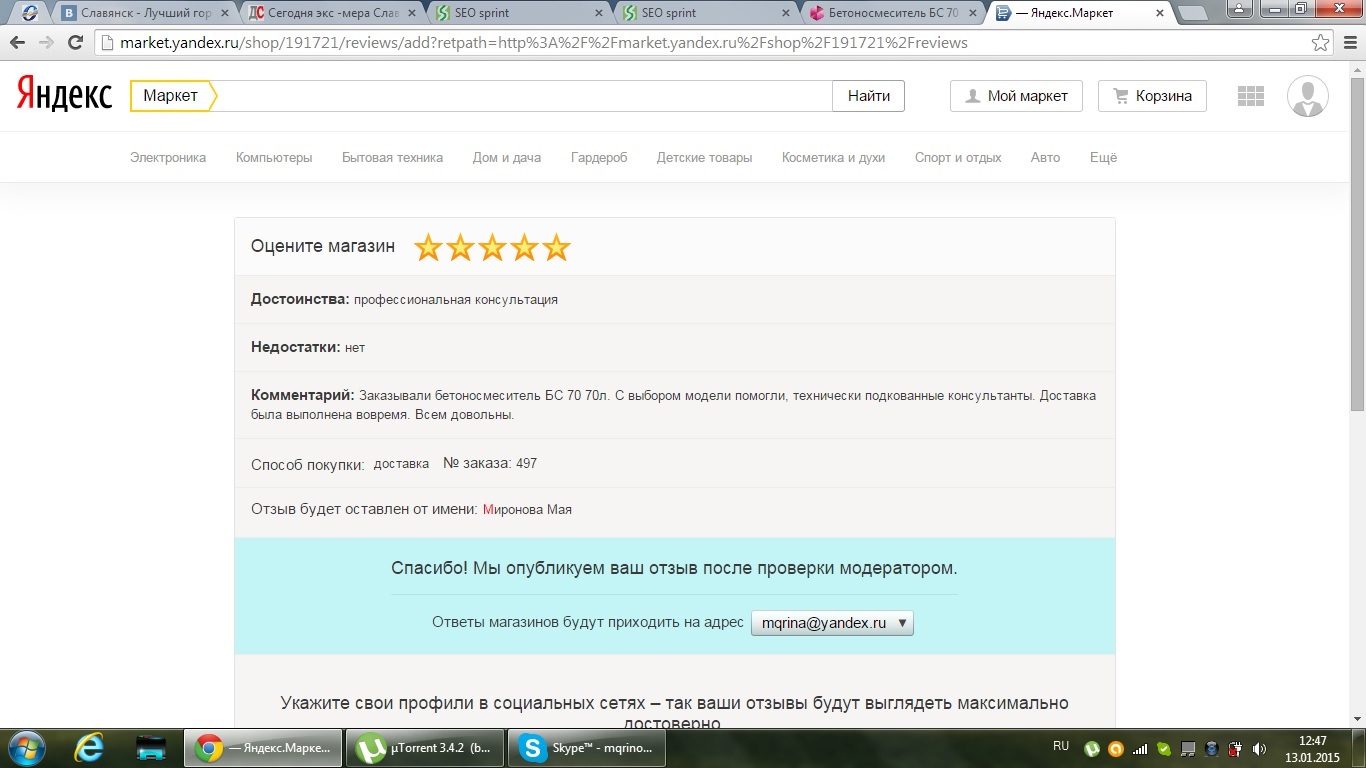Open the µTorrent tray icon
Image resolution: width=1366 pixels, height=768 pixels.
(x=1092, y=748)
